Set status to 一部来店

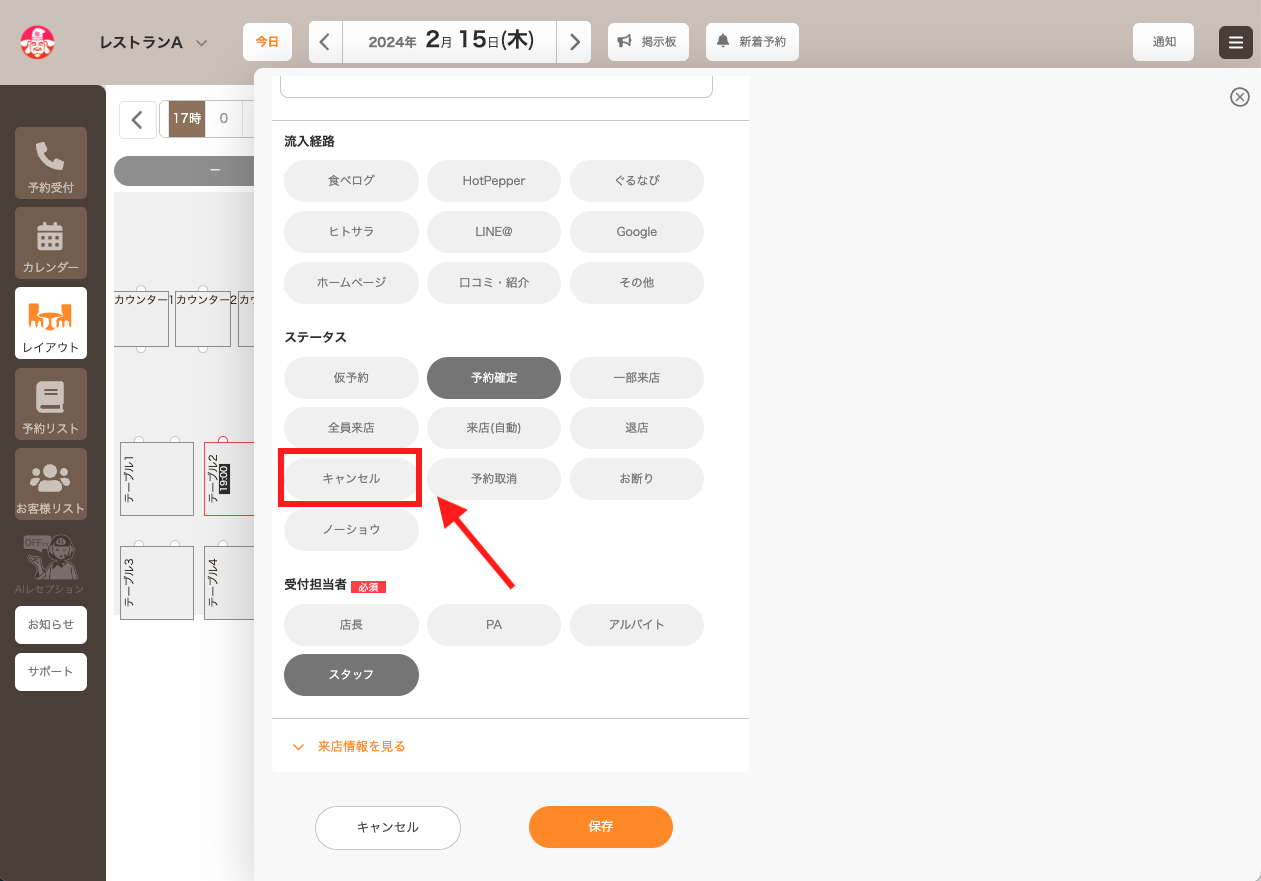pos(637,377)
